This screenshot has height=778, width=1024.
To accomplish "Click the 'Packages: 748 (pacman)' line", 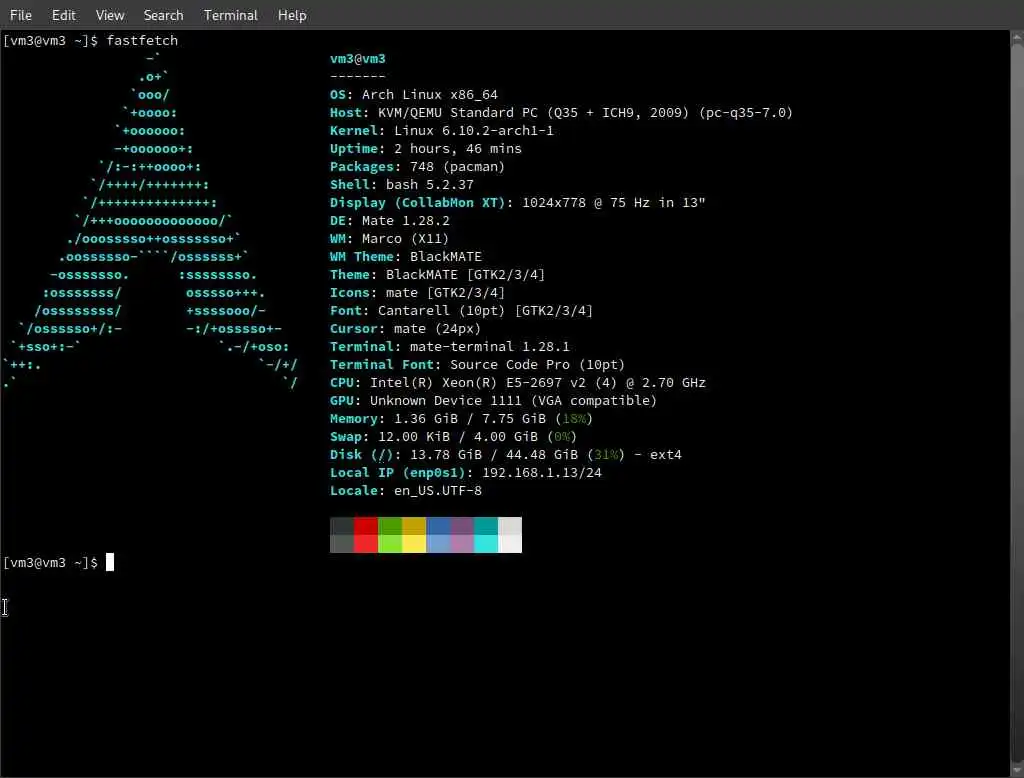I will point(417,167).
